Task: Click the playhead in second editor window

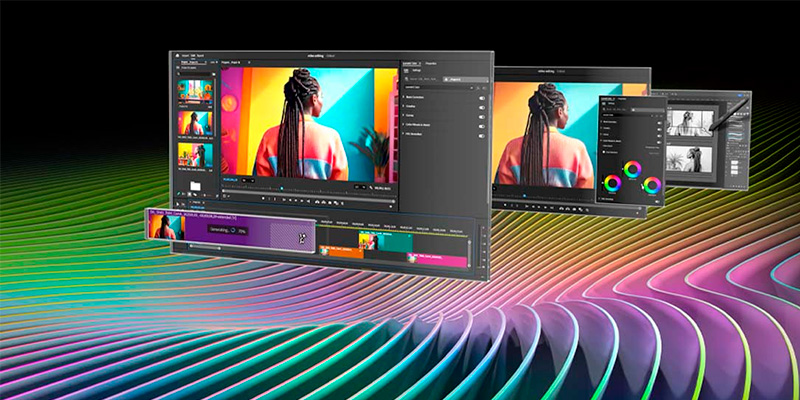Action: 524,195
